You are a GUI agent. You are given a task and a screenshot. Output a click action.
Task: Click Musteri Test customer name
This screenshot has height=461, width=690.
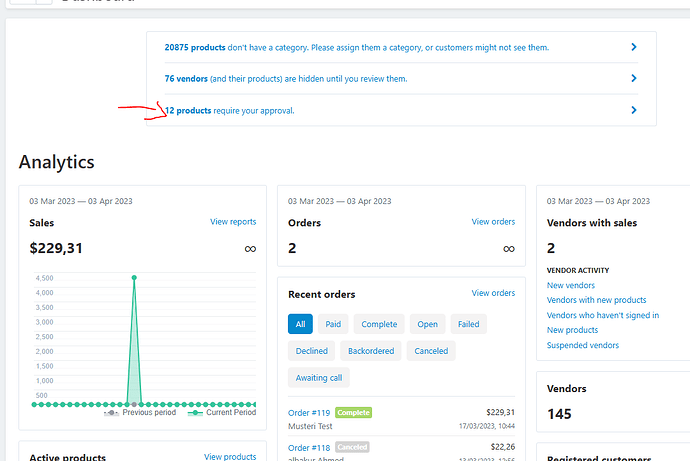[310, 426]
